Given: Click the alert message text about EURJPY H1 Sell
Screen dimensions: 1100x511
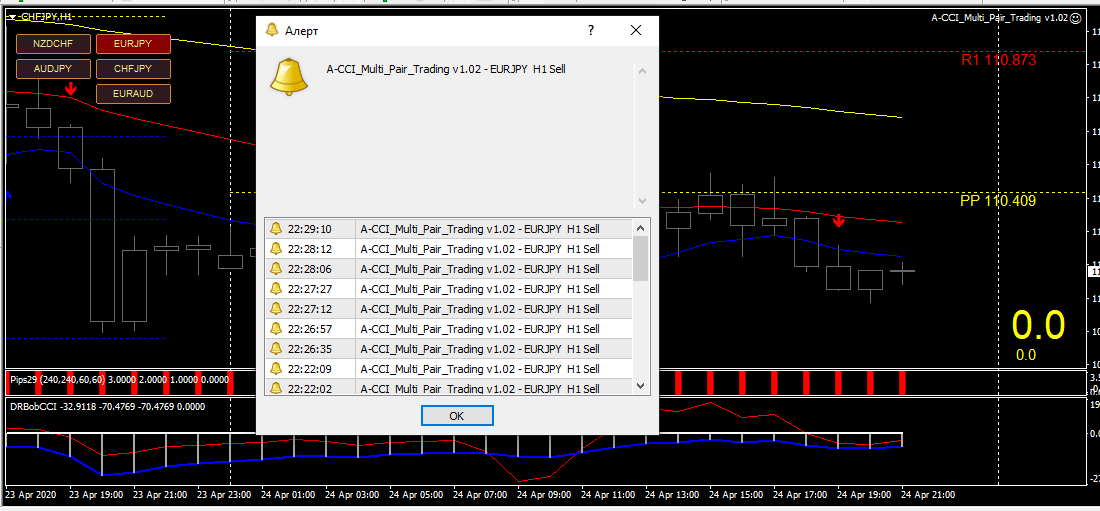Looking at the screenshot, I should click(x=446, y=69).
